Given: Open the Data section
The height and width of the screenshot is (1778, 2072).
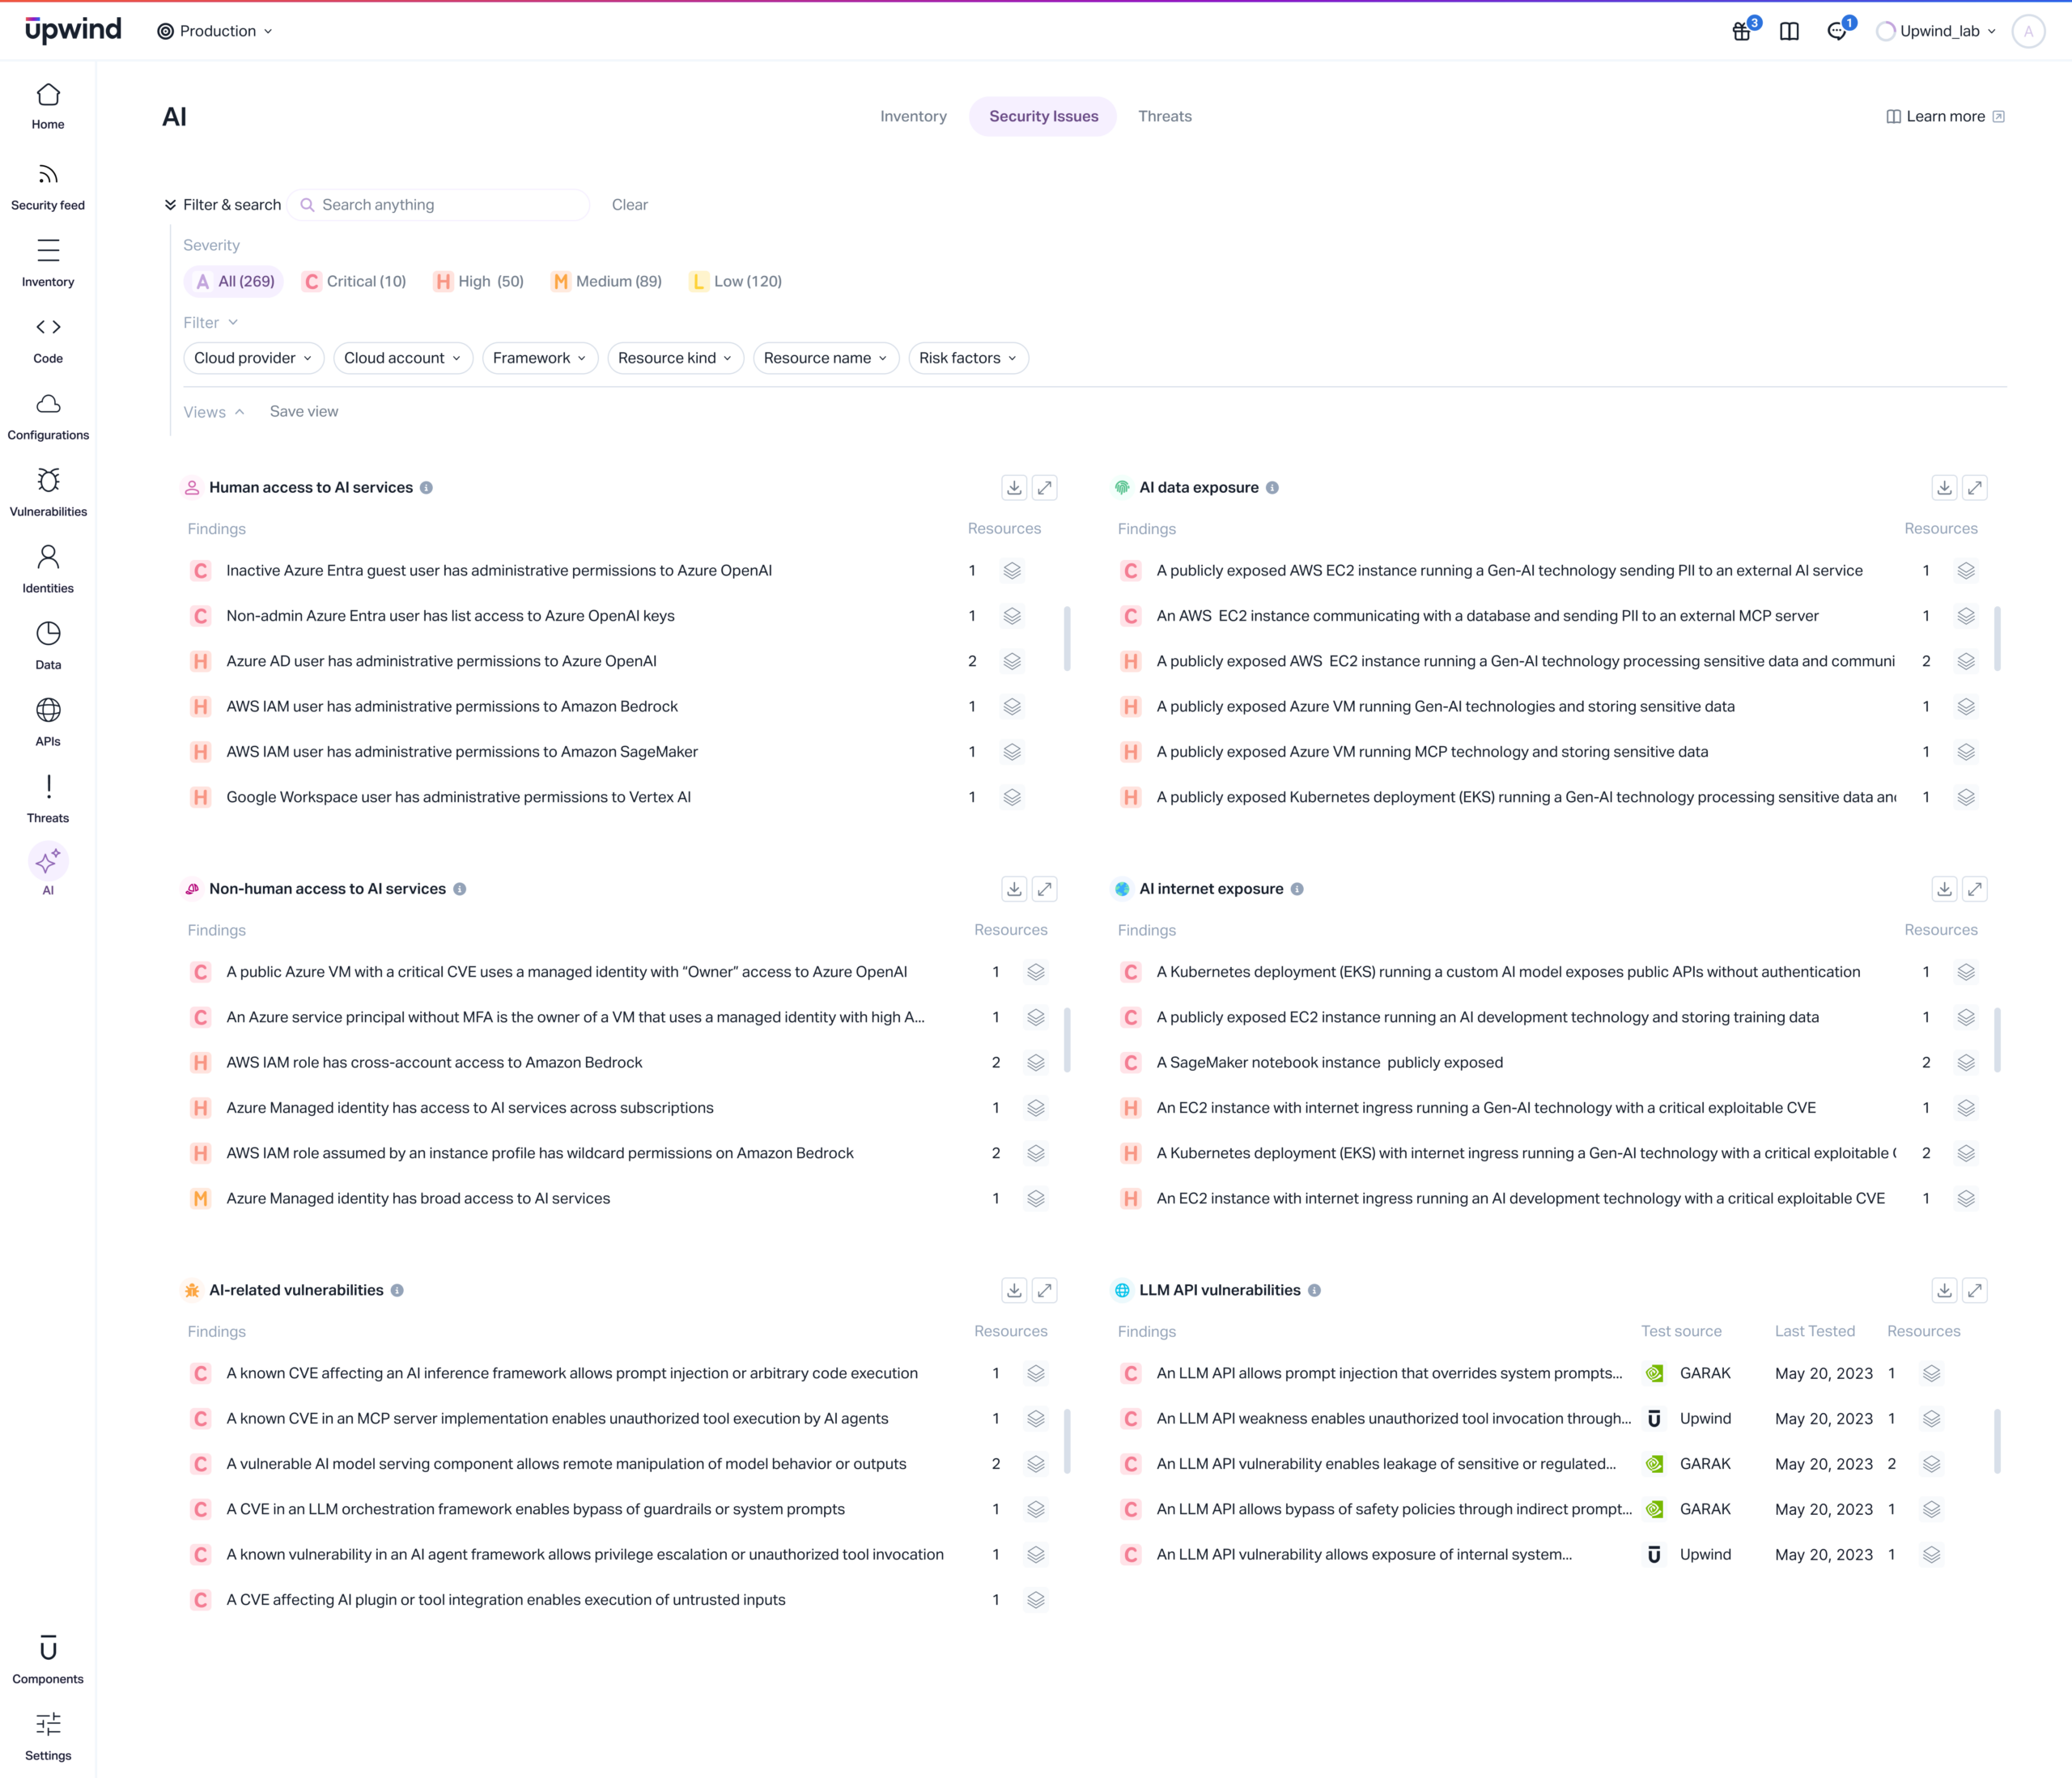Looking at the screenshot, I should point(48,646).
